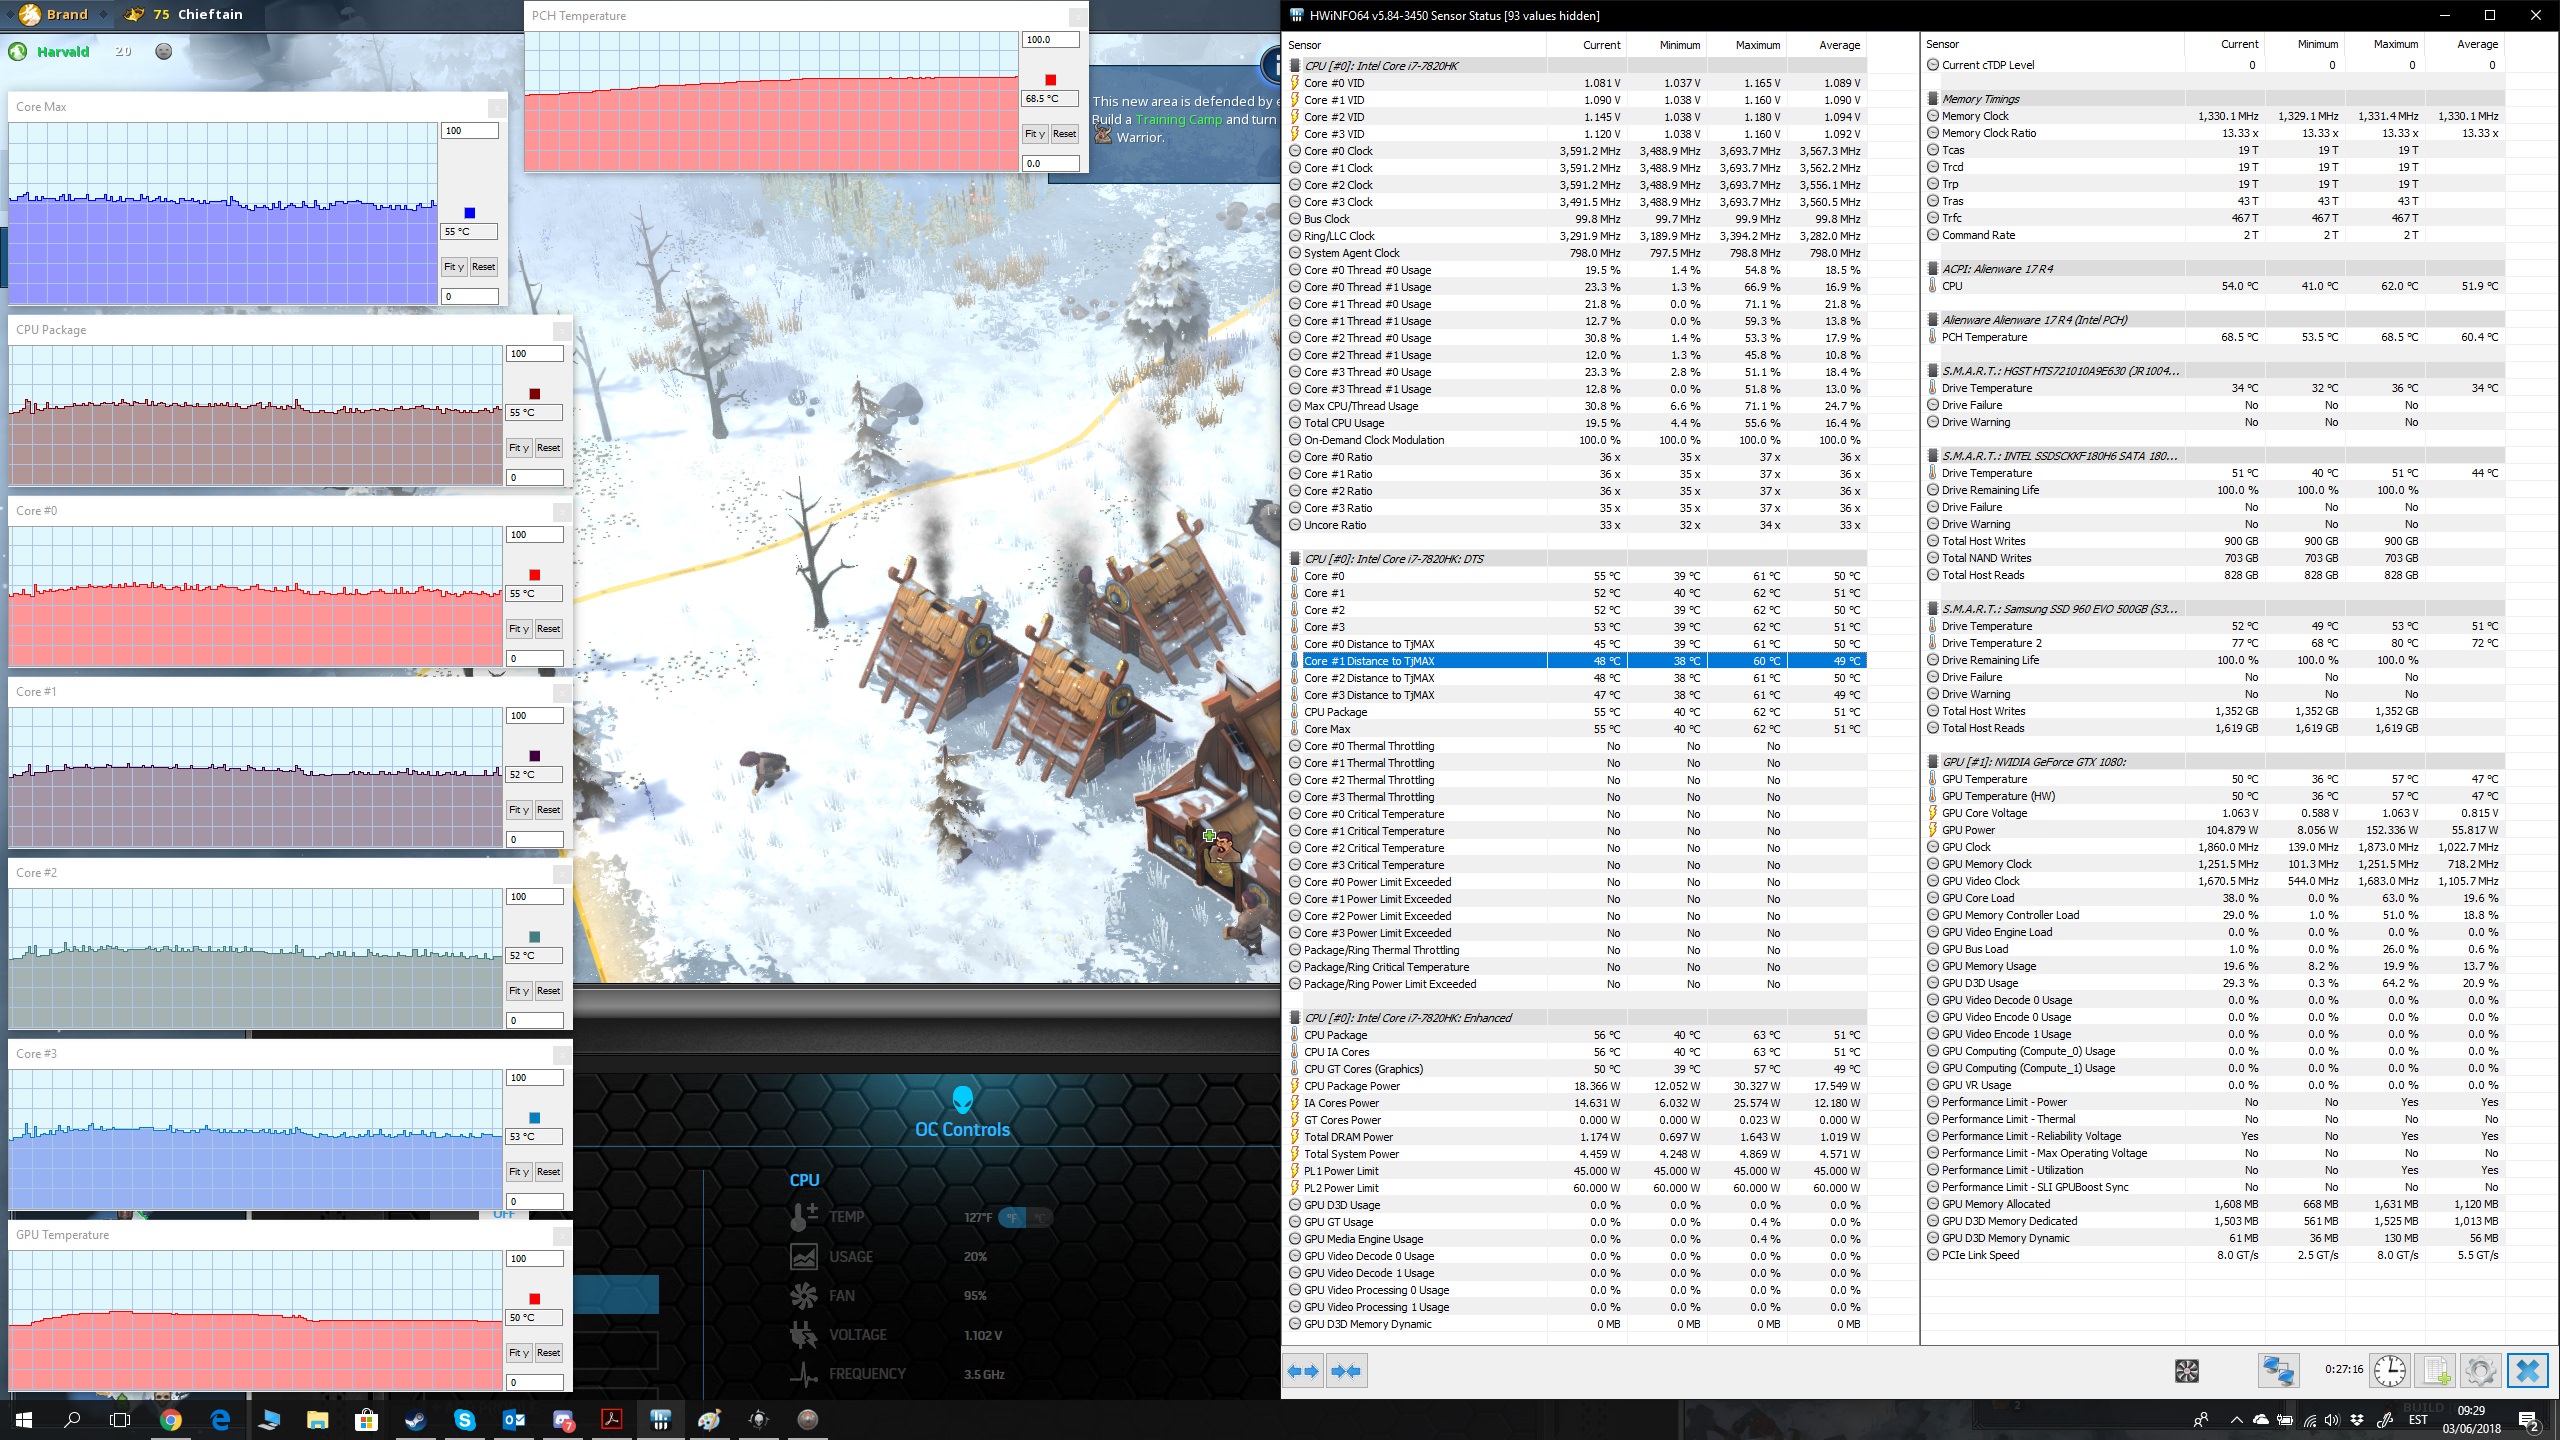Click the volume speaker tray icon
This screenshot has height=1440, width=2560.
pyautogui.click(x=2333, y=1420)
